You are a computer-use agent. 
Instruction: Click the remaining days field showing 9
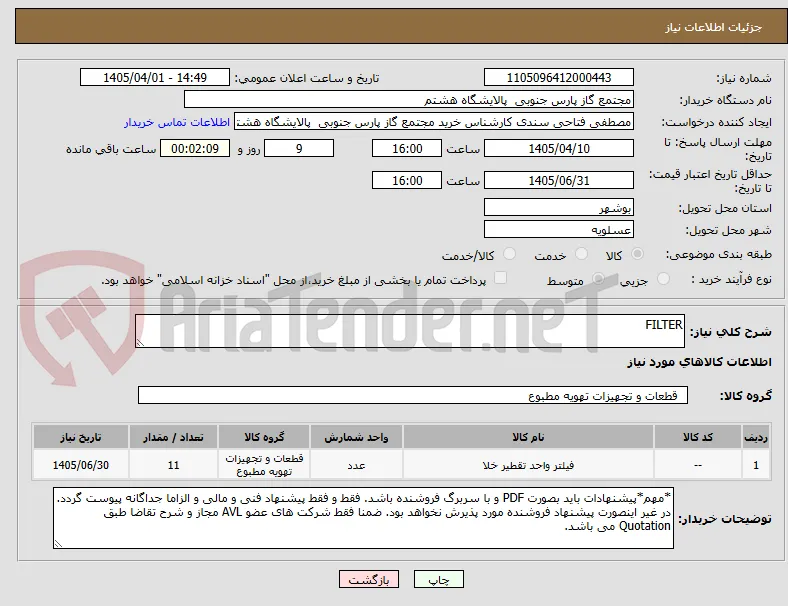(x=299, y=149)
